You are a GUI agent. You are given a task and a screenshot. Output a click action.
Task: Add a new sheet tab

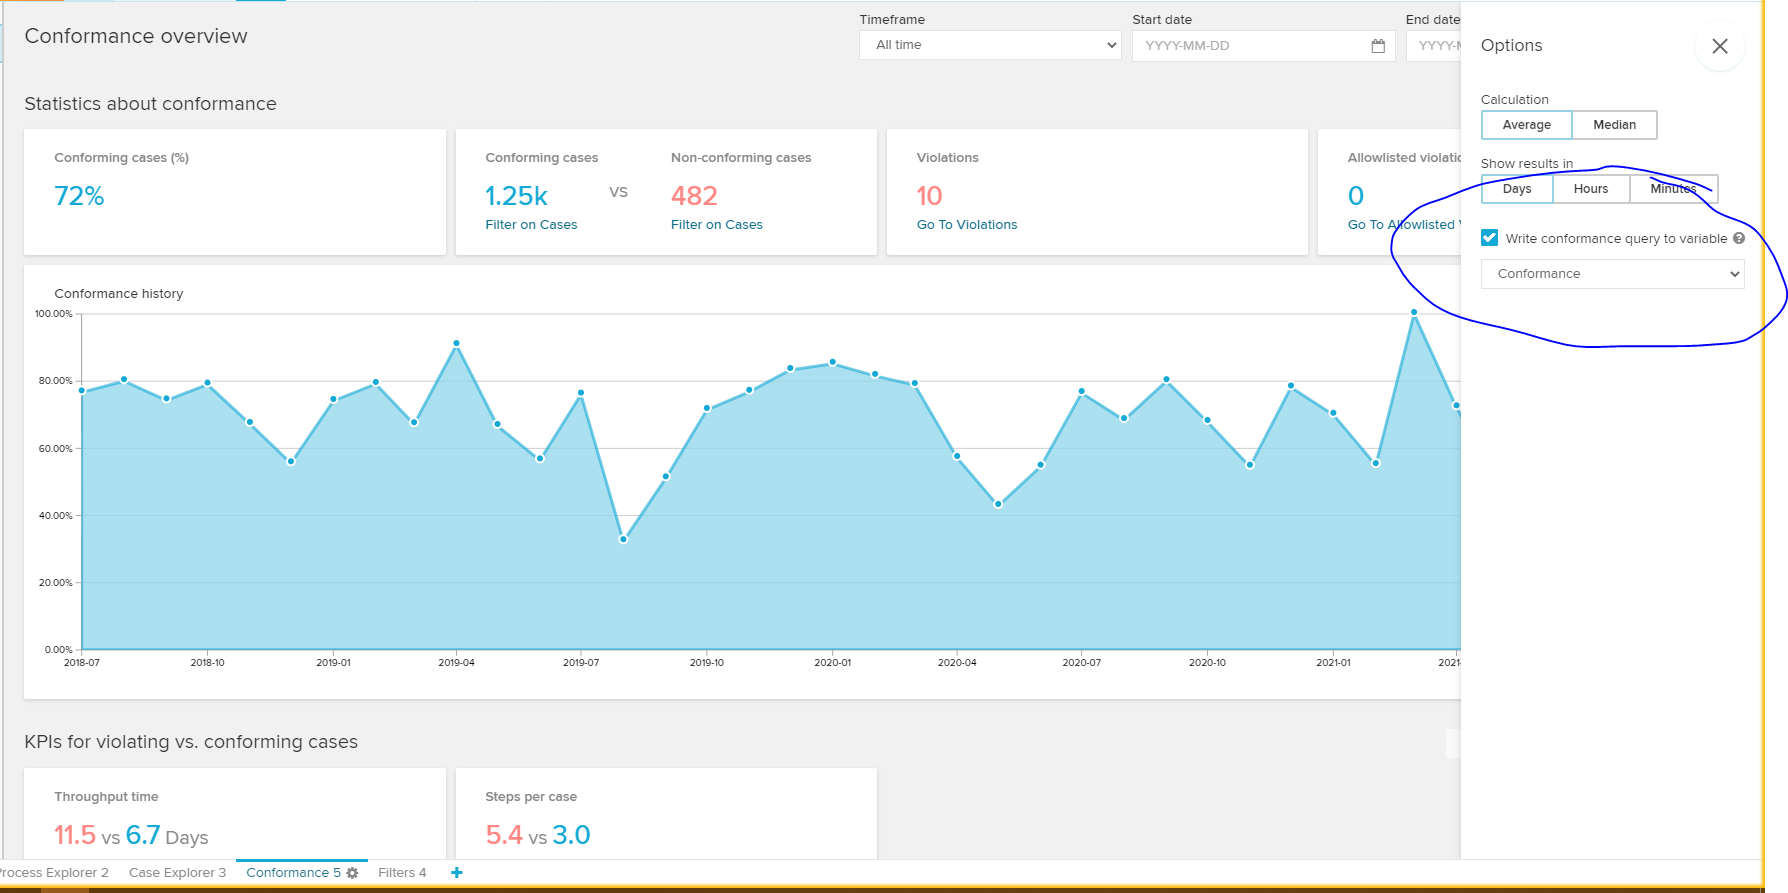click(x=457, y=873)
